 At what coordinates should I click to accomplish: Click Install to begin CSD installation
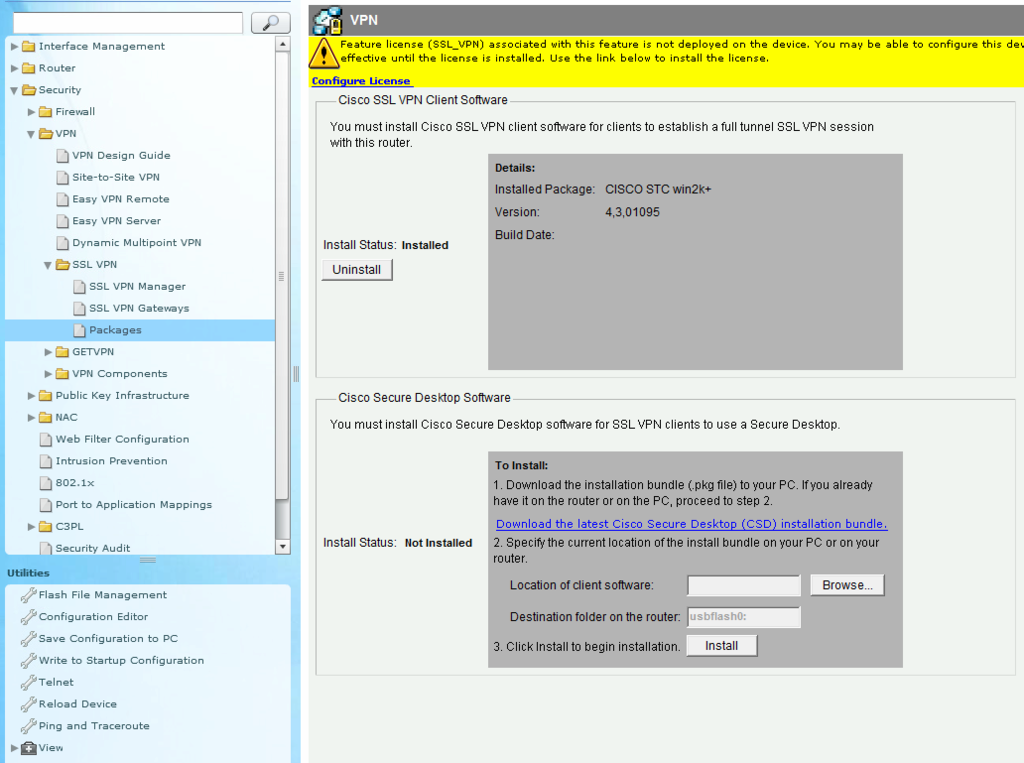[x=722, y=646]
